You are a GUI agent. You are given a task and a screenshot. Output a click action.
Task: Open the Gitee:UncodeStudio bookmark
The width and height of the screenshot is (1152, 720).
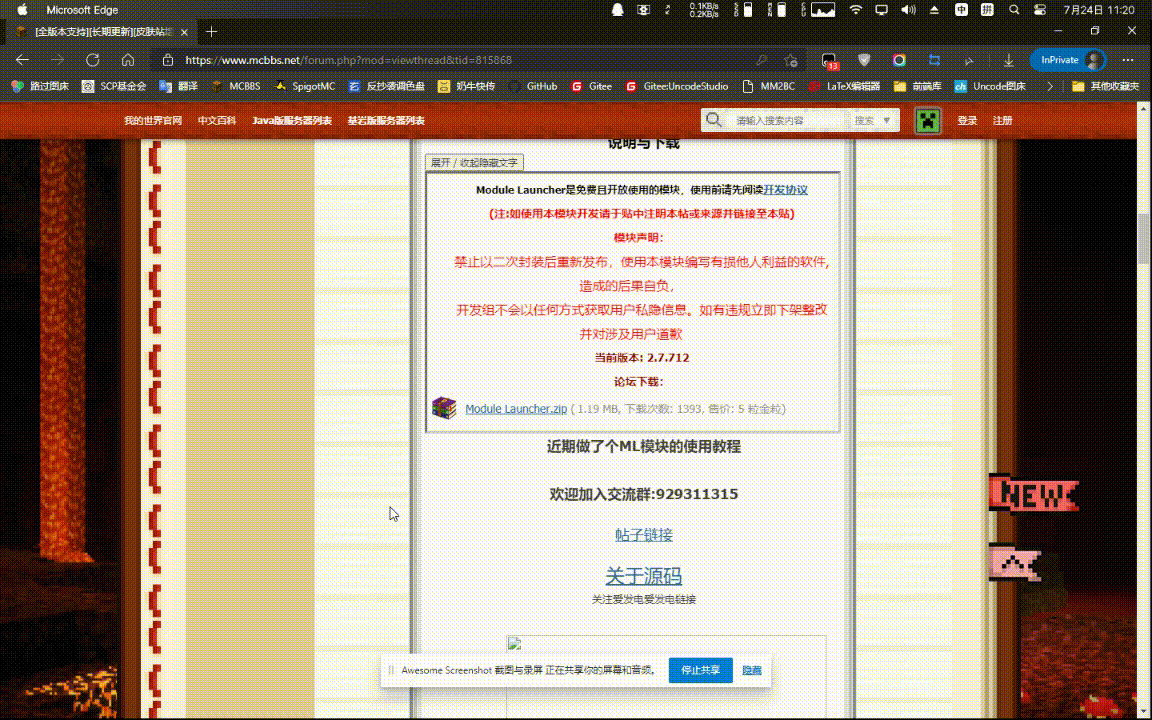[677, 86]
